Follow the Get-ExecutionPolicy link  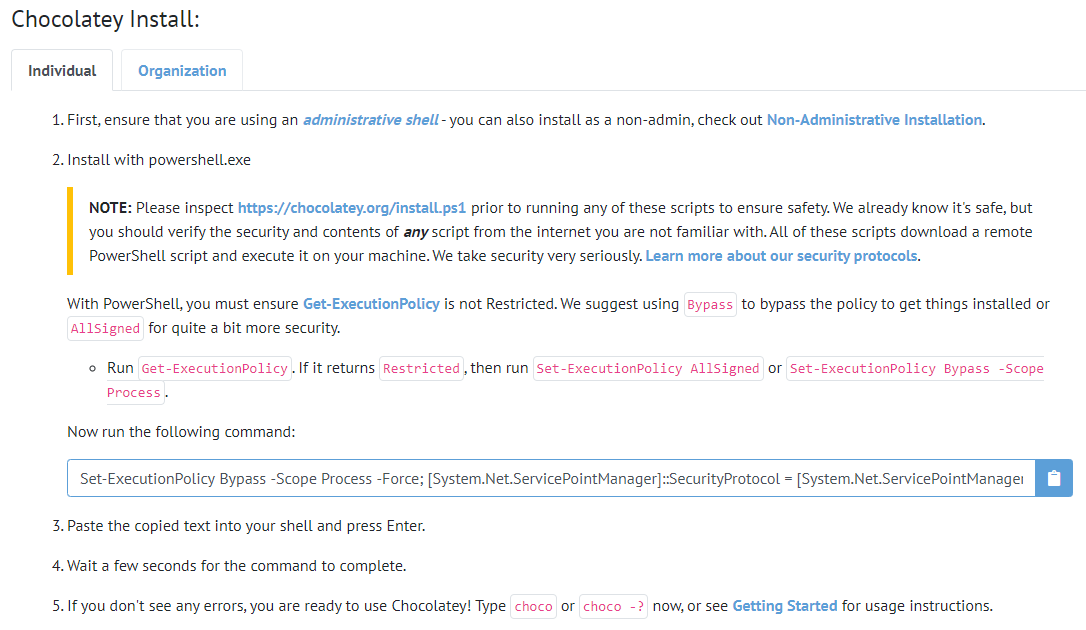coord(371,304)
